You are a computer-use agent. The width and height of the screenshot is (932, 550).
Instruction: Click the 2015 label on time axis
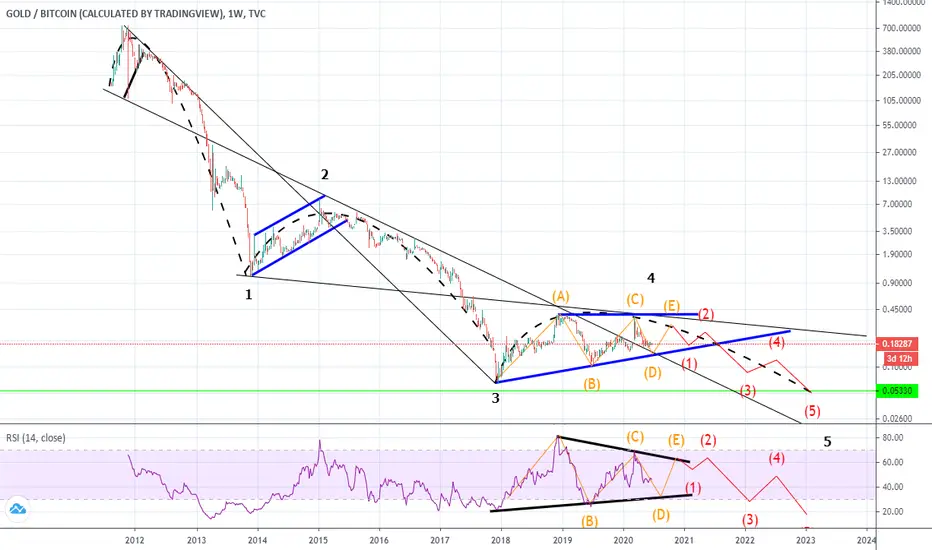[x=318, y=540]
